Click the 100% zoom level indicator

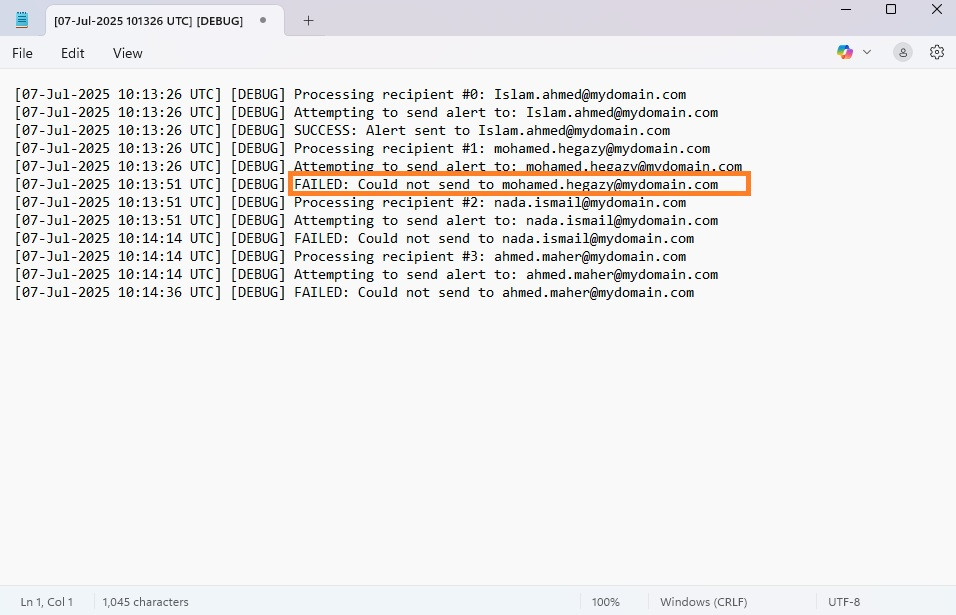click(x=605, y=602)
